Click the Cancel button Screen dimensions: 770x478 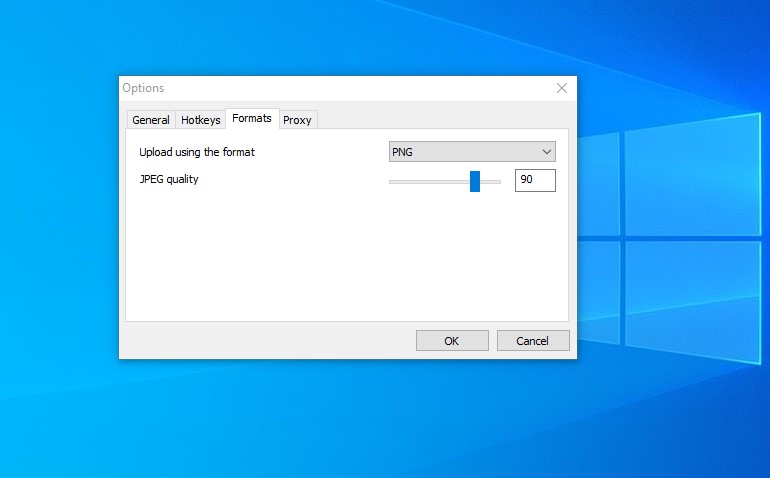click(x=533, y=340)
